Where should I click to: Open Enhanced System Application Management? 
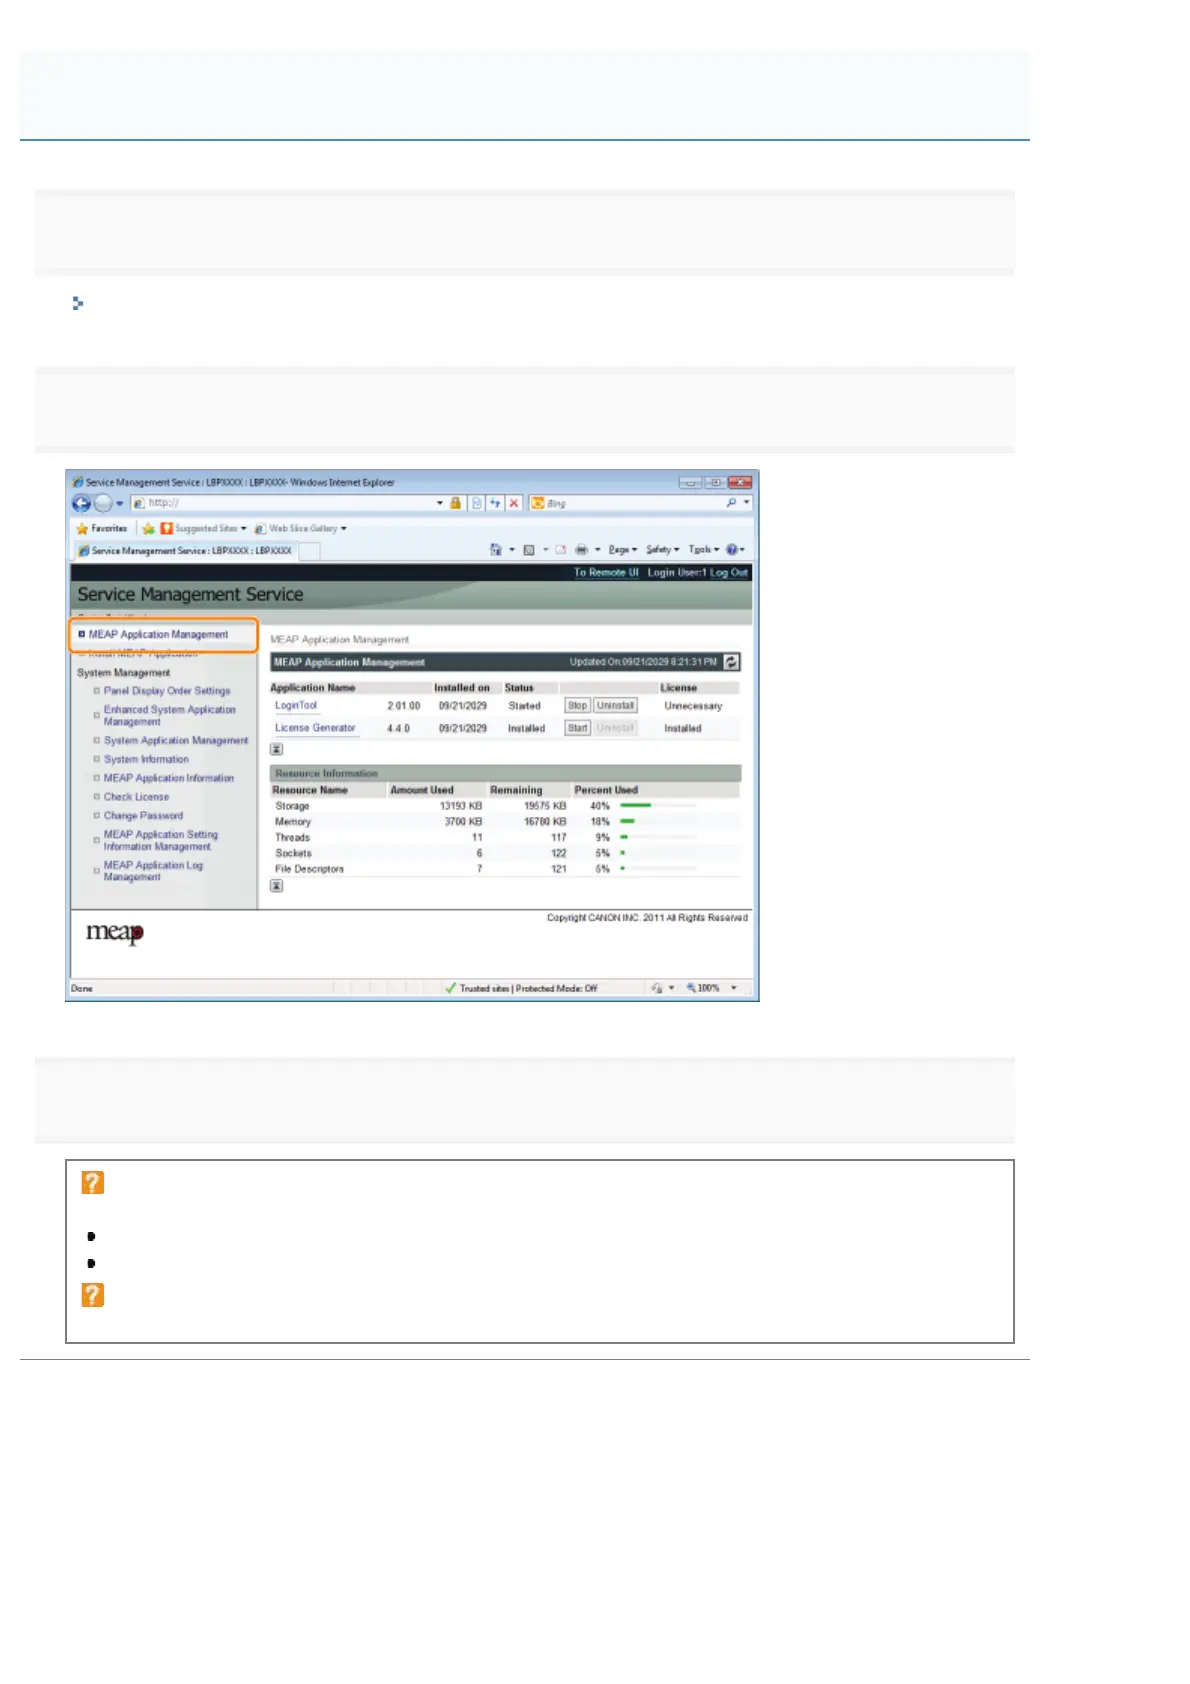[x=170, y=716]
